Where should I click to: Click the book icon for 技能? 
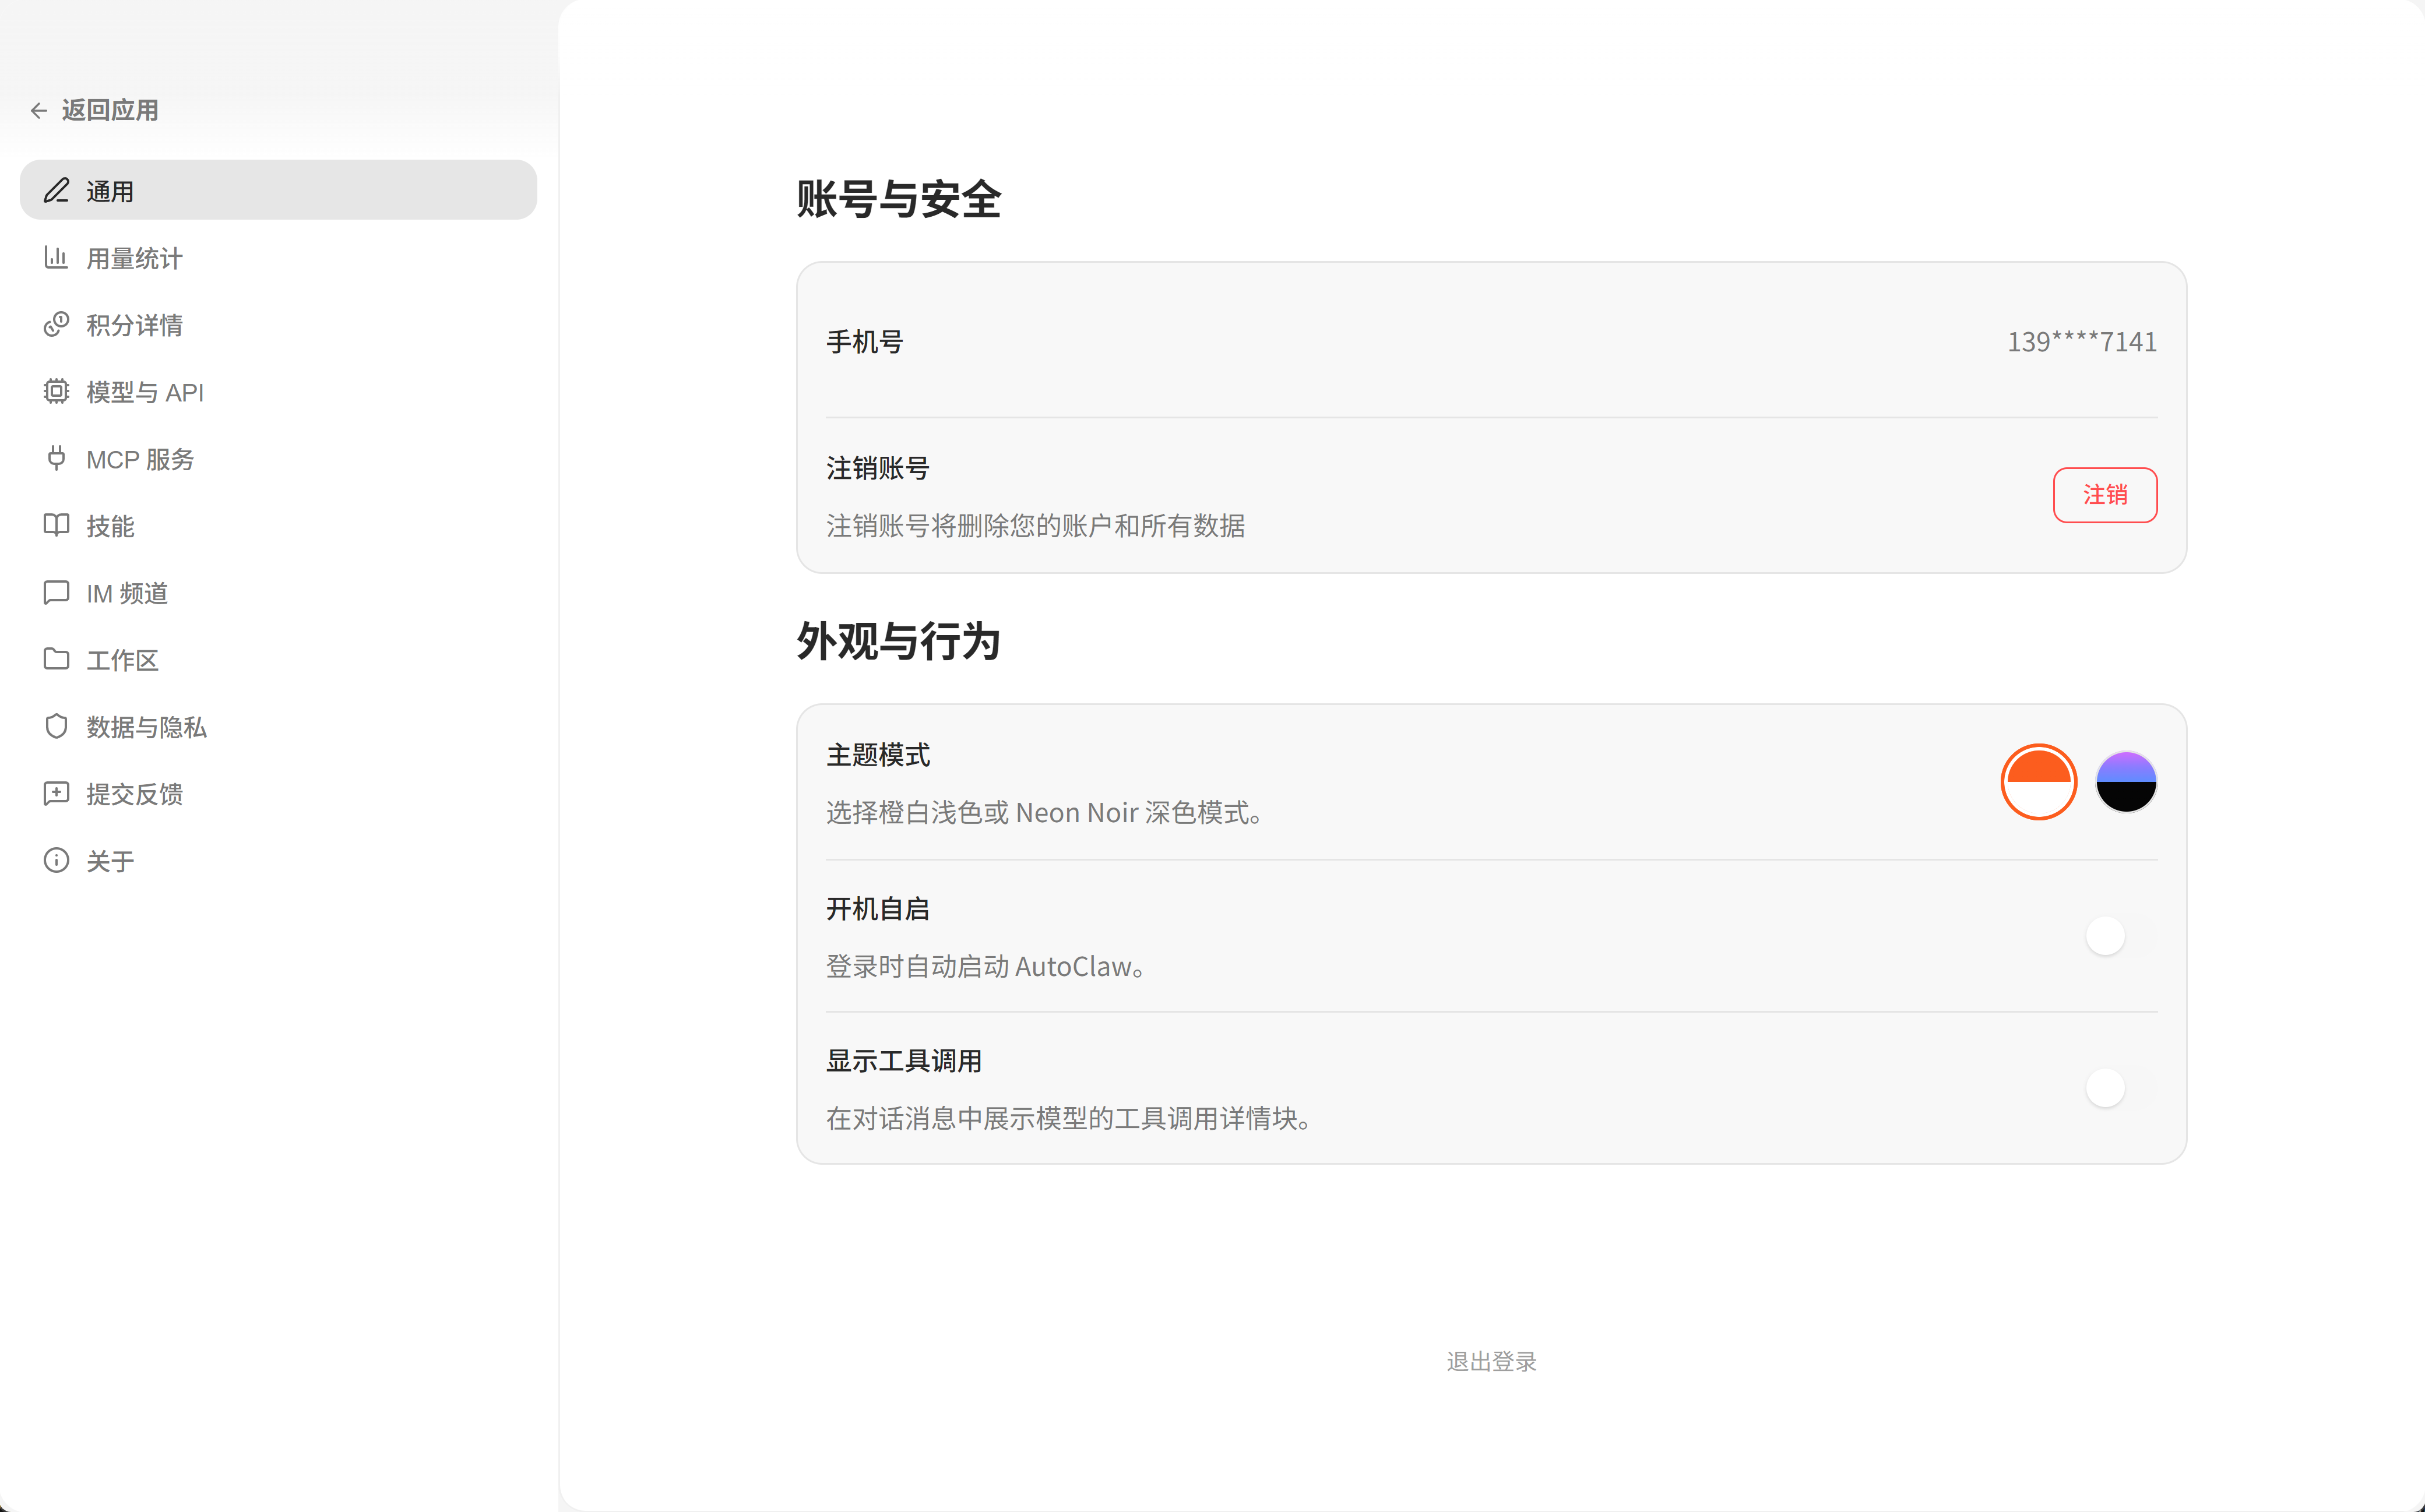click(56, 526)
